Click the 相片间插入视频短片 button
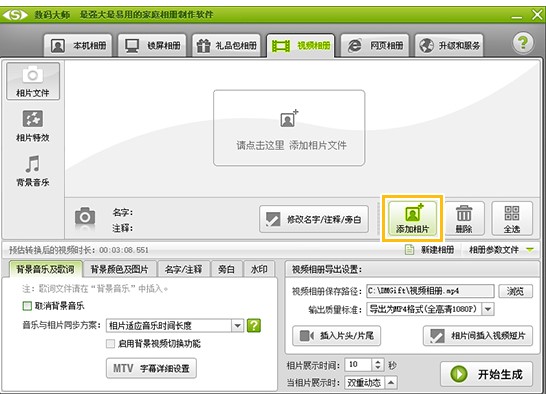 478,335
